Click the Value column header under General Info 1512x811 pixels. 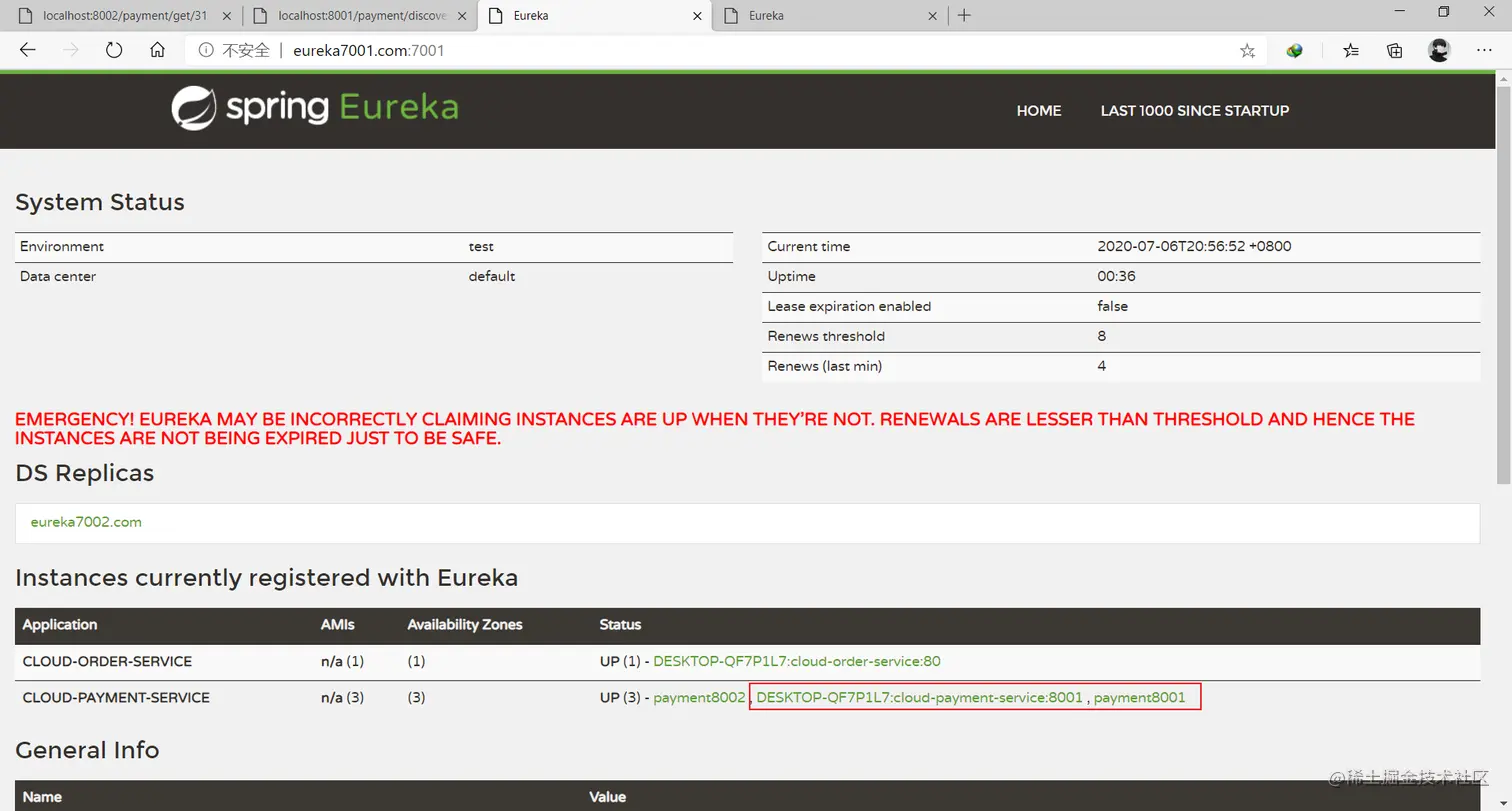(x=607, y=797)
